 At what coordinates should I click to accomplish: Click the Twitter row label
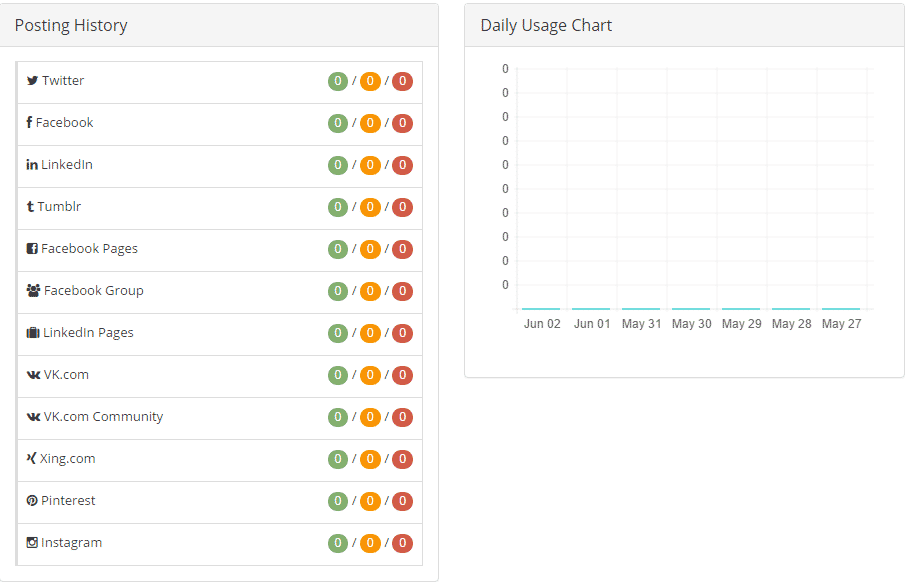63,81
